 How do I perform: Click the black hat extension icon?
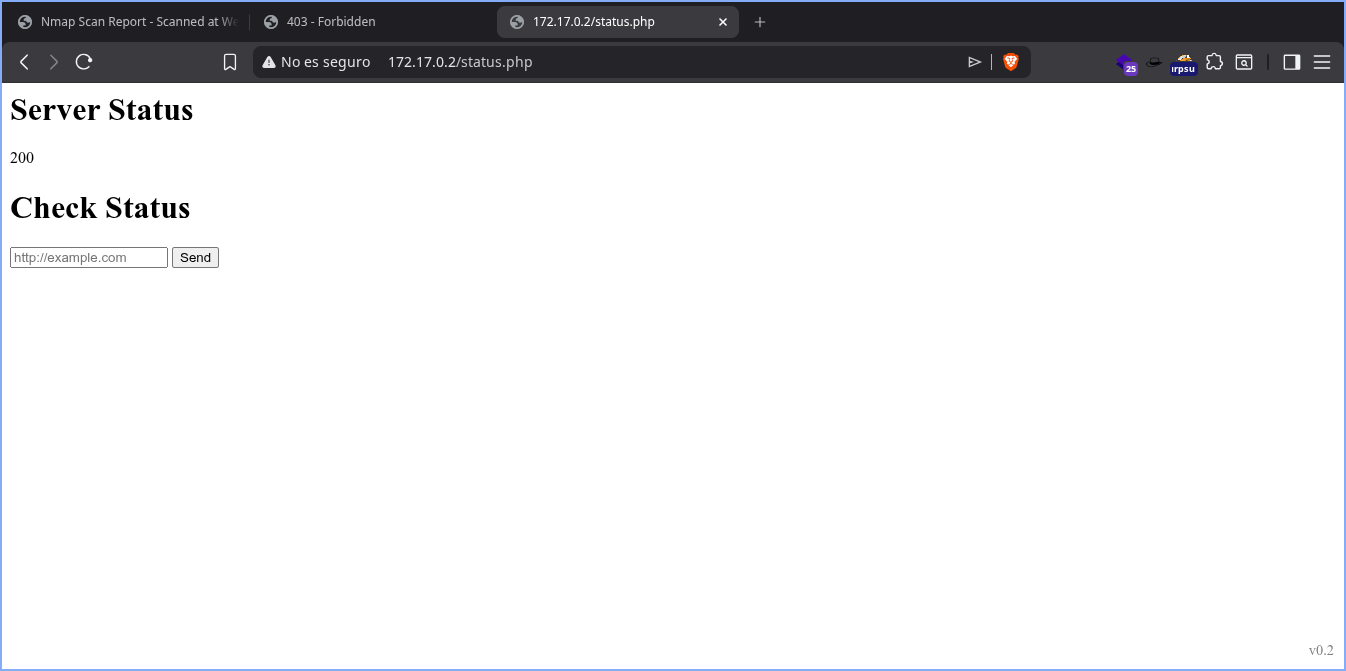[x=1154, y=62]
